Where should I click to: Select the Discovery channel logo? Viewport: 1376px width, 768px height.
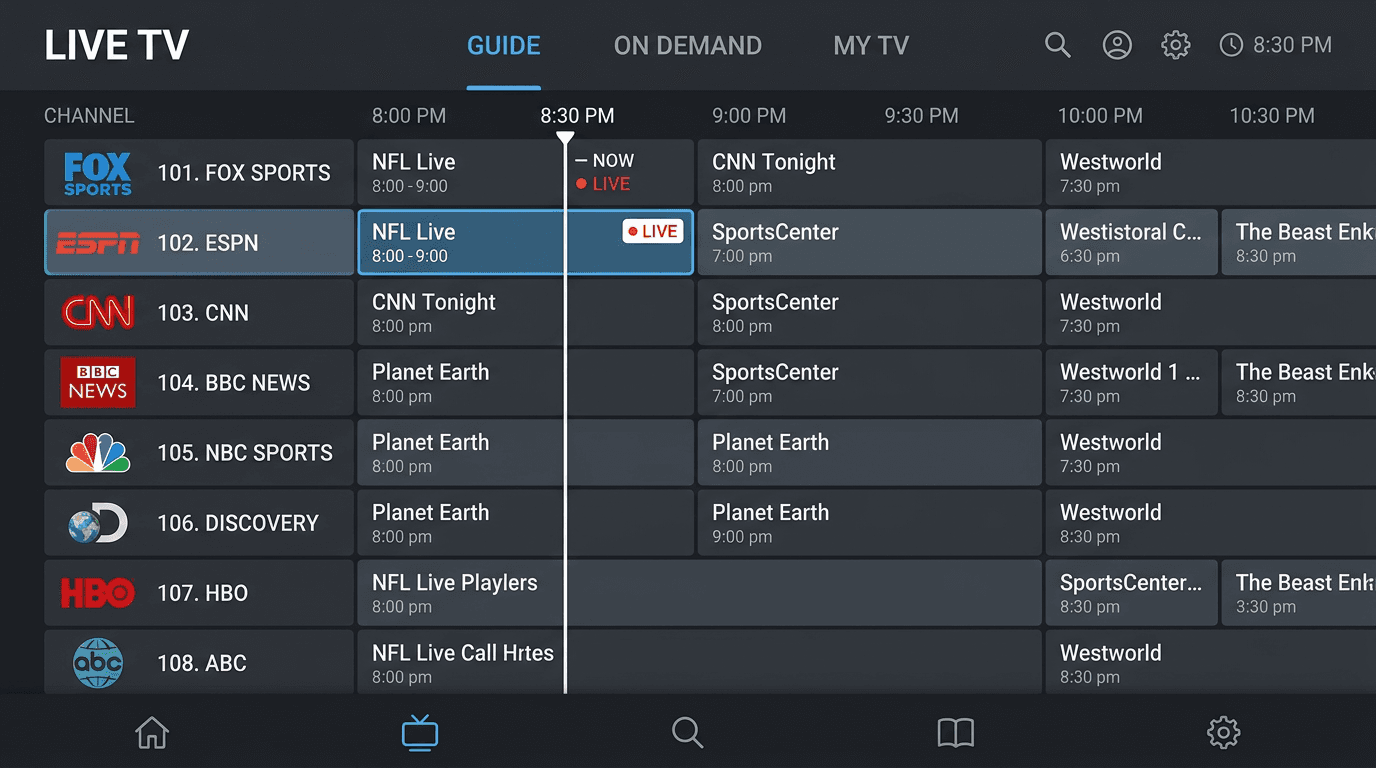96,522
